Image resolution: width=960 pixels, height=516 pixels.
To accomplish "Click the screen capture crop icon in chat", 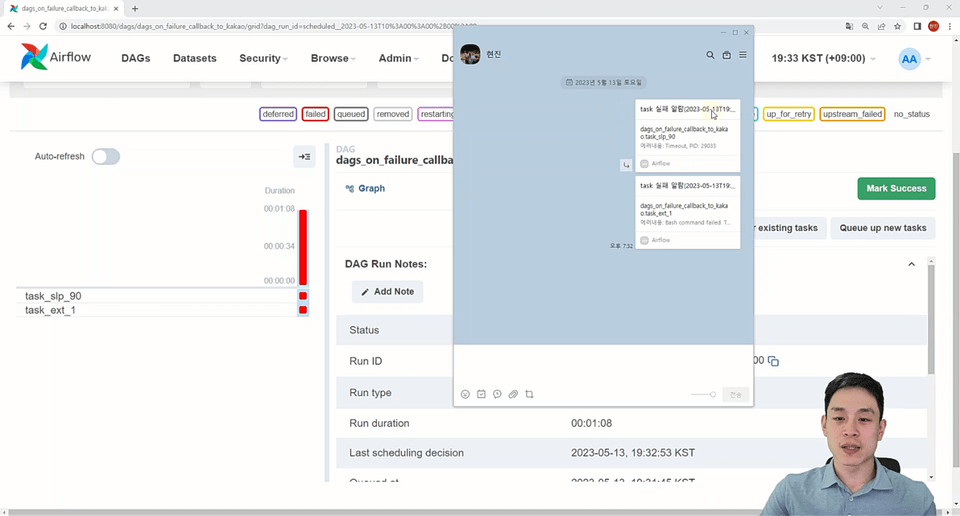I will [530, 394].
